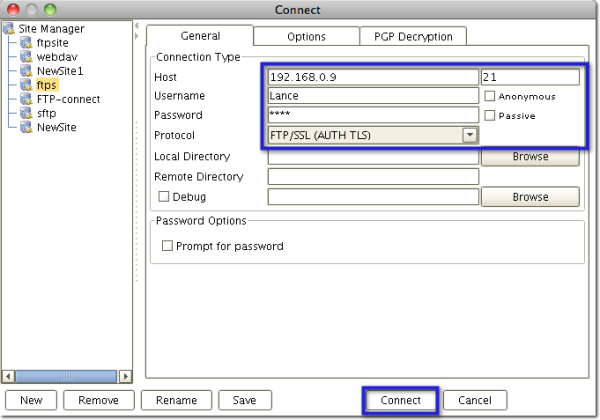Toggle the Debug checkbox
The height and width of the screenshot is (420, 600).
point(164,196)
